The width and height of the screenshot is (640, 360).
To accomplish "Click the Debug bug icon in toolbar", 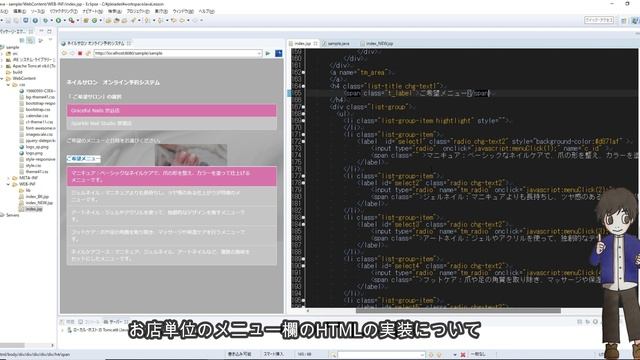I will pyautogui.click(x=45, y=20).
